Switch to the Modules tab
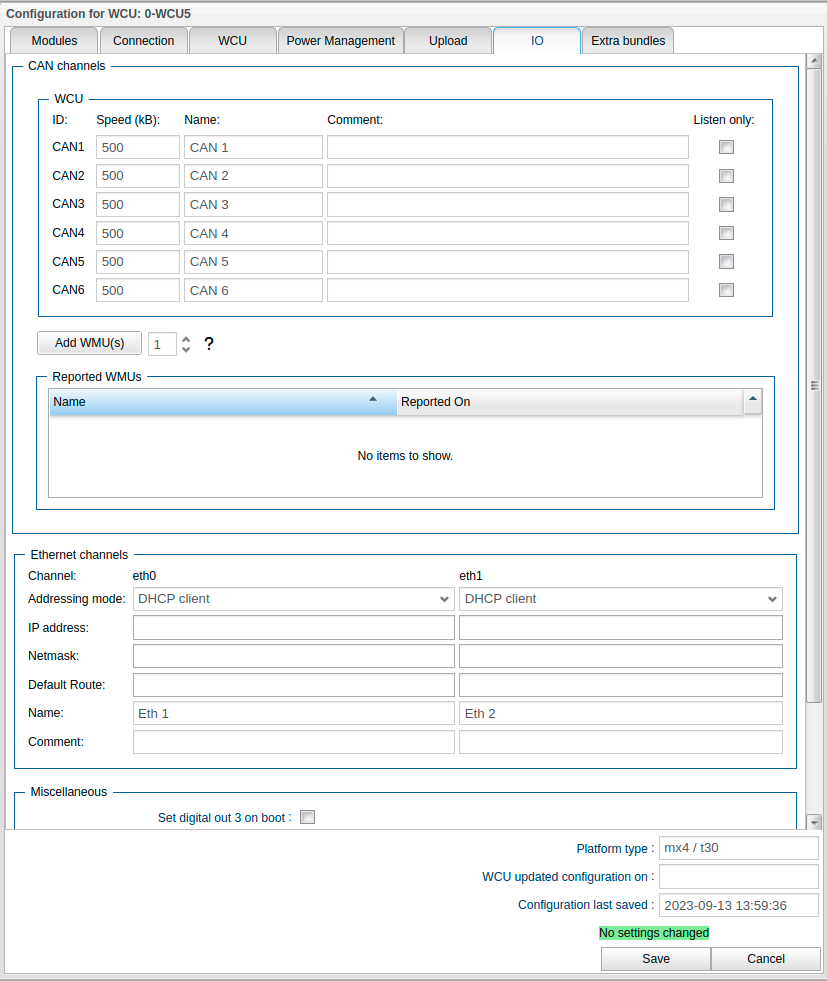This screenshot has height=981, width=827. coord(54,41)
